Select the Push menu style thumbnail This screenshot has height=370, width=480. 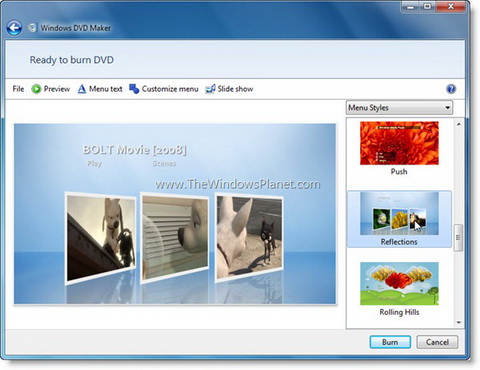[399, 143]
